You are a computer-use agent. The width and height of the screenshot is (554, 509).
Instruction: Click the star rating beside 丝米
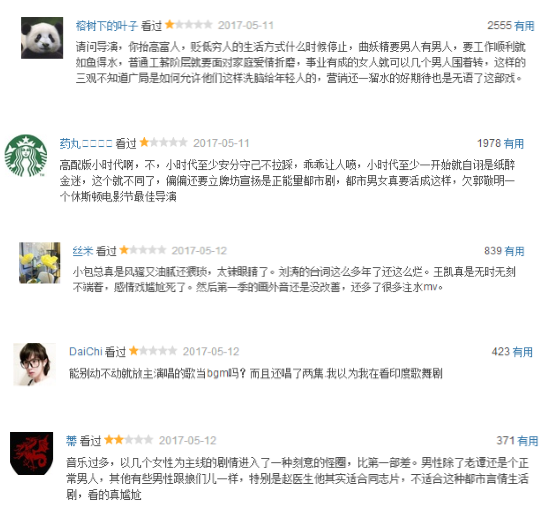pos(143,250)
